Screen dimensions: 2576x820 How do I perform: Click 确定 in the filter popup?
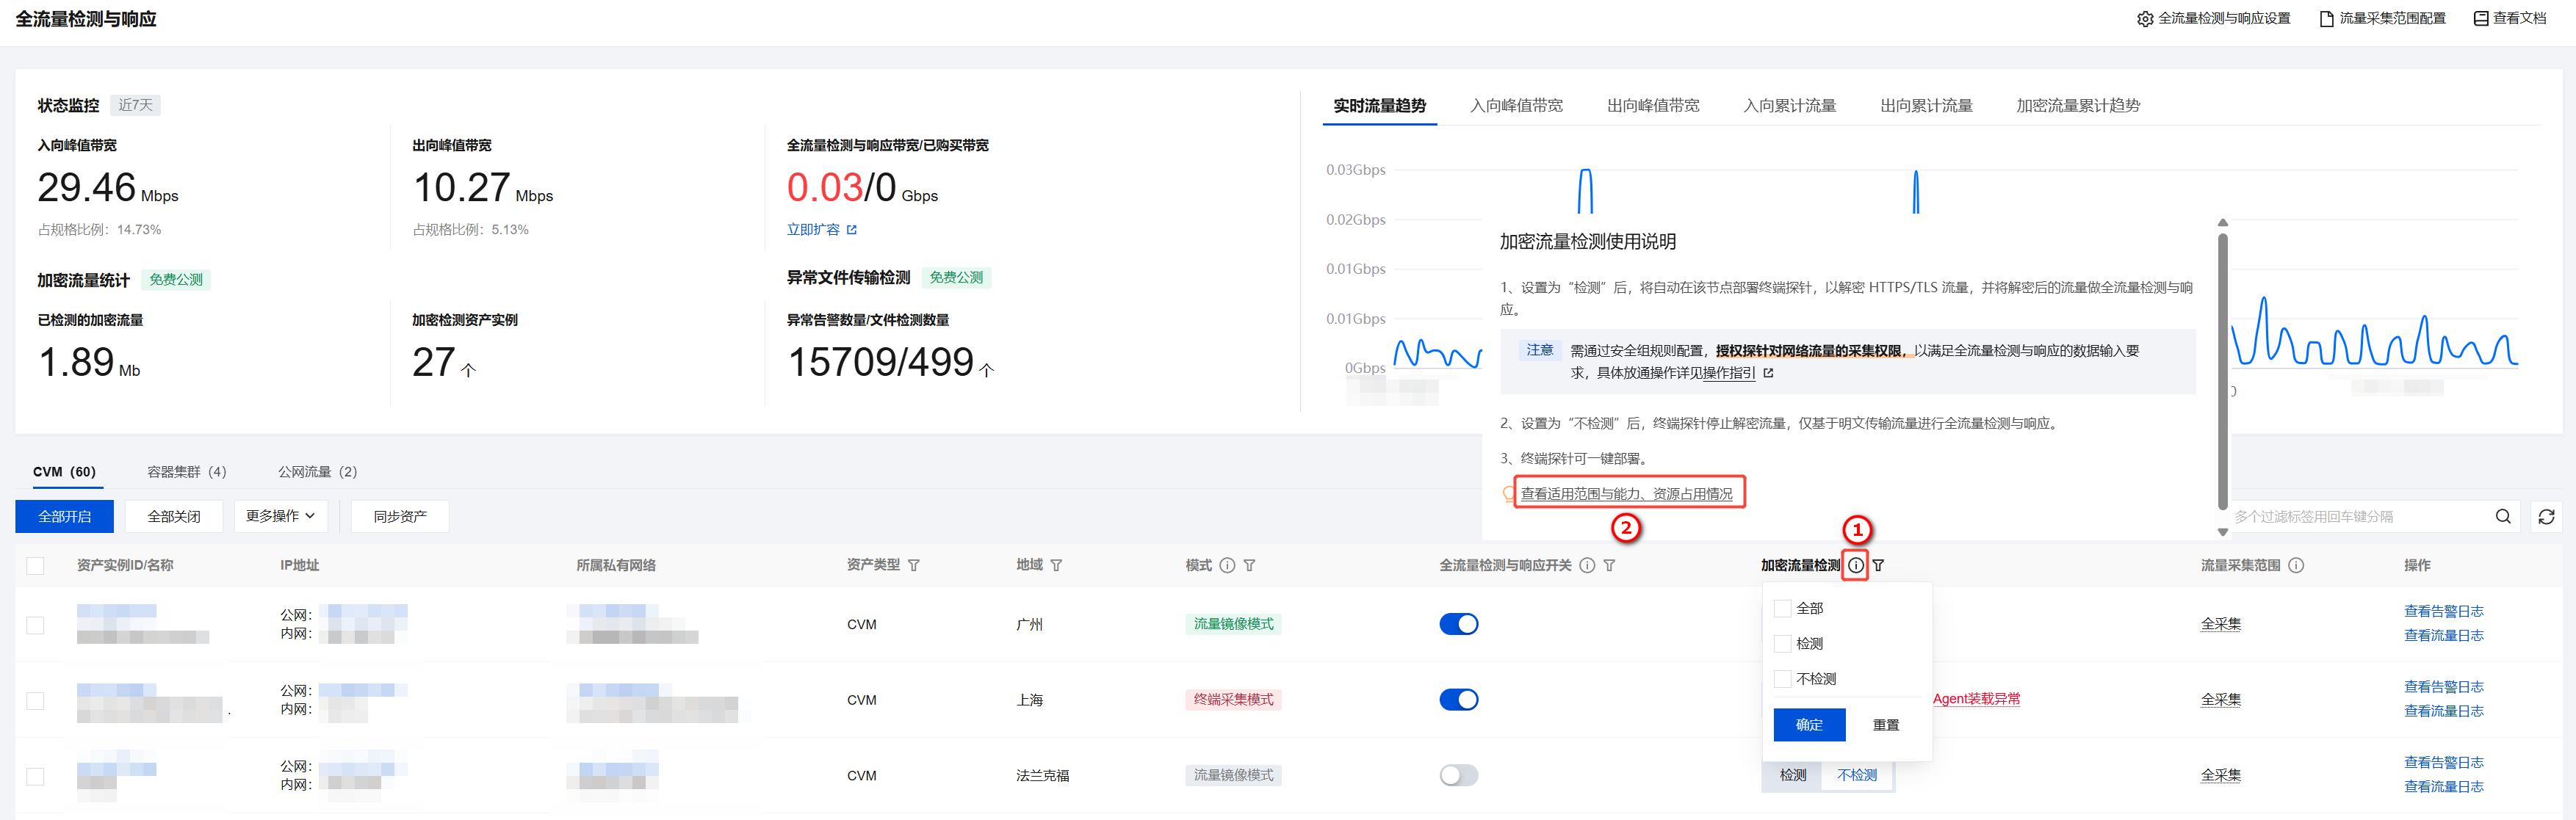pos(1808,724)
